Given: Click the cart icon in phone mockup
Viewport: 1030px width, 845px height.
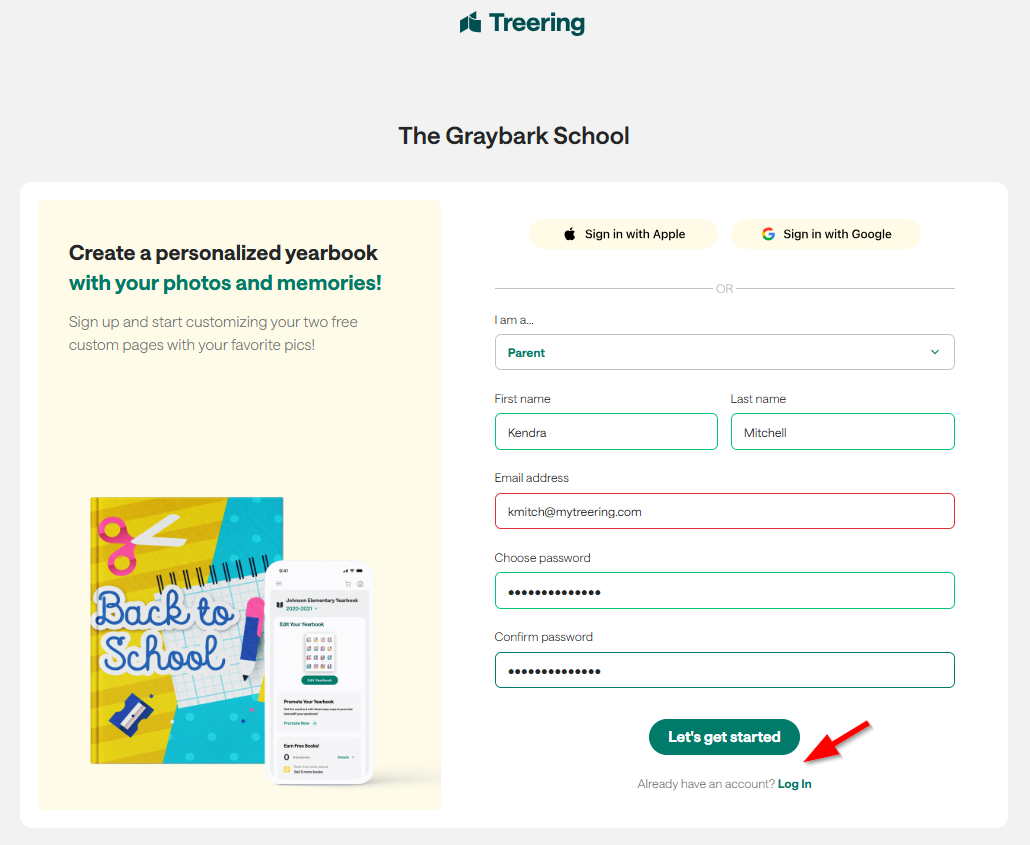Looking at the screenshot, I should (x=348, y=584).
